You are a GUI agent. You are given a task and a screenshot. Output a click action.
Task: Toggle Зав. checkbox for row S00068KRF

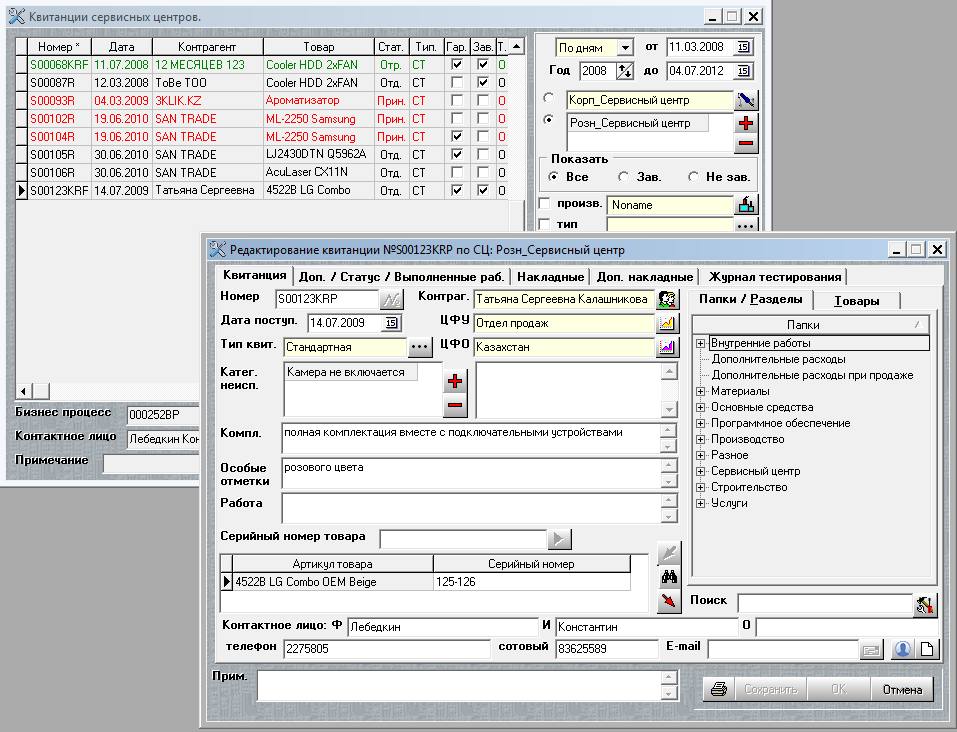[x=483, y=64]
